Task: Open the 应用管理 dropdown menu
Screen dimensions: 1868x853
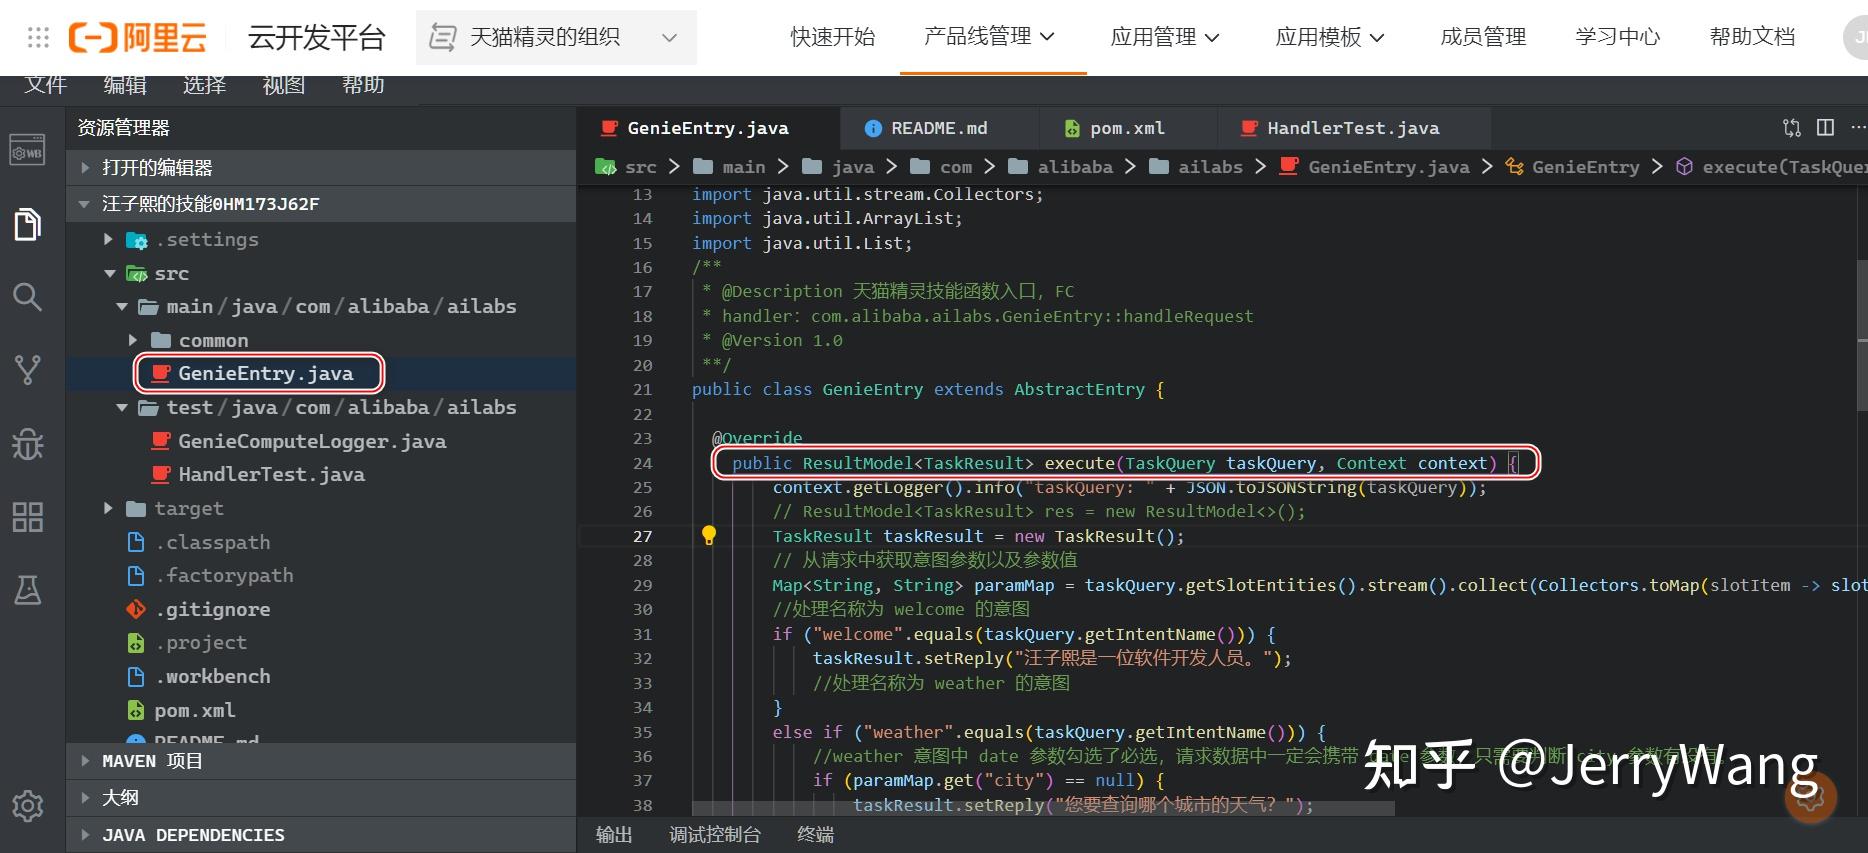Action: [1165, 37]
